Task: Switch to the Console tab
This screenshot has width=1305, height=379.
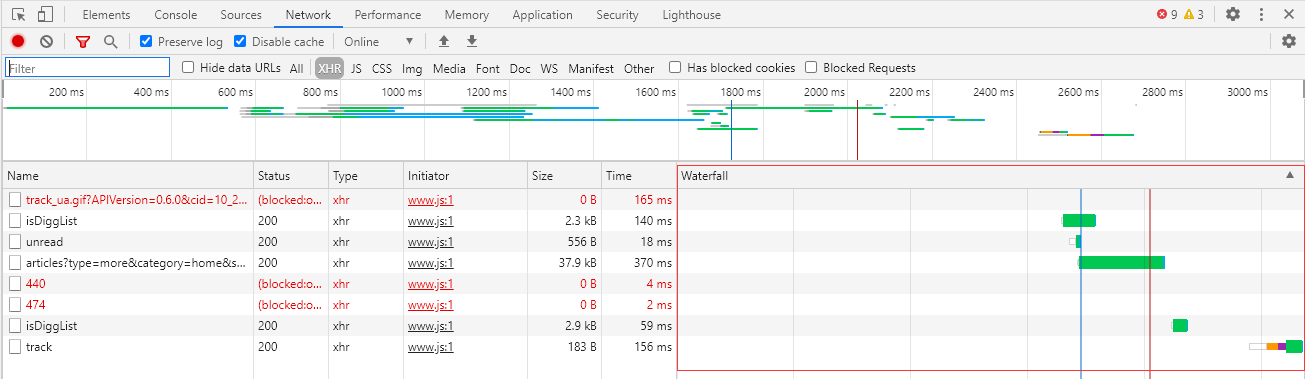Action: (x=175, y=15)
